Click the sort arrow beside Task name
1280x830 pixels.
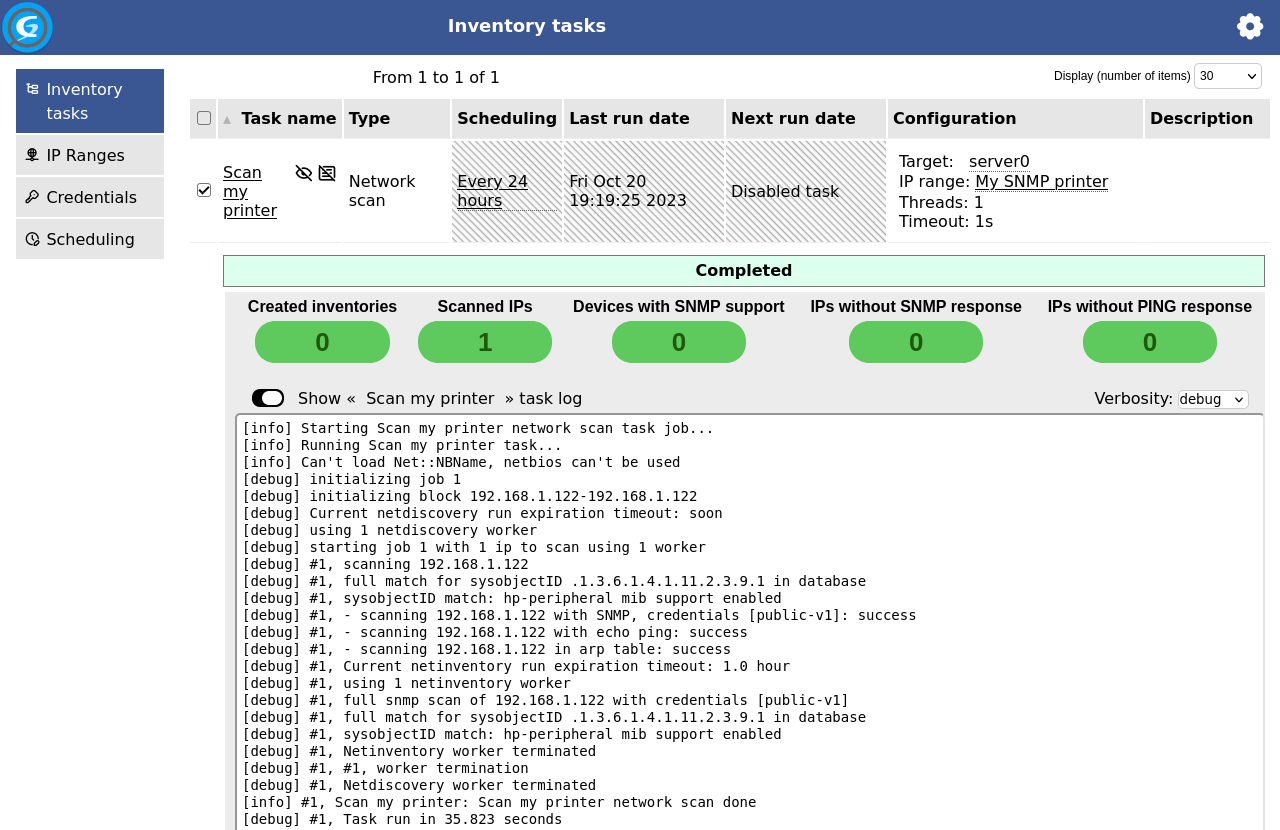pos(227,119)
